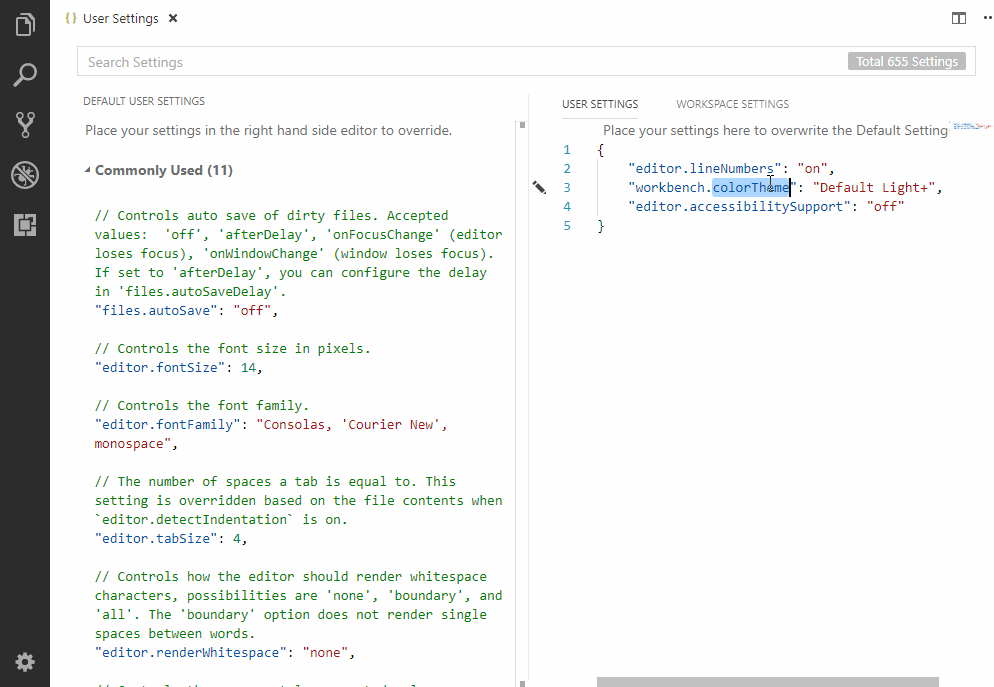
Task: Split the settings editor
Action: pos(958,18)
